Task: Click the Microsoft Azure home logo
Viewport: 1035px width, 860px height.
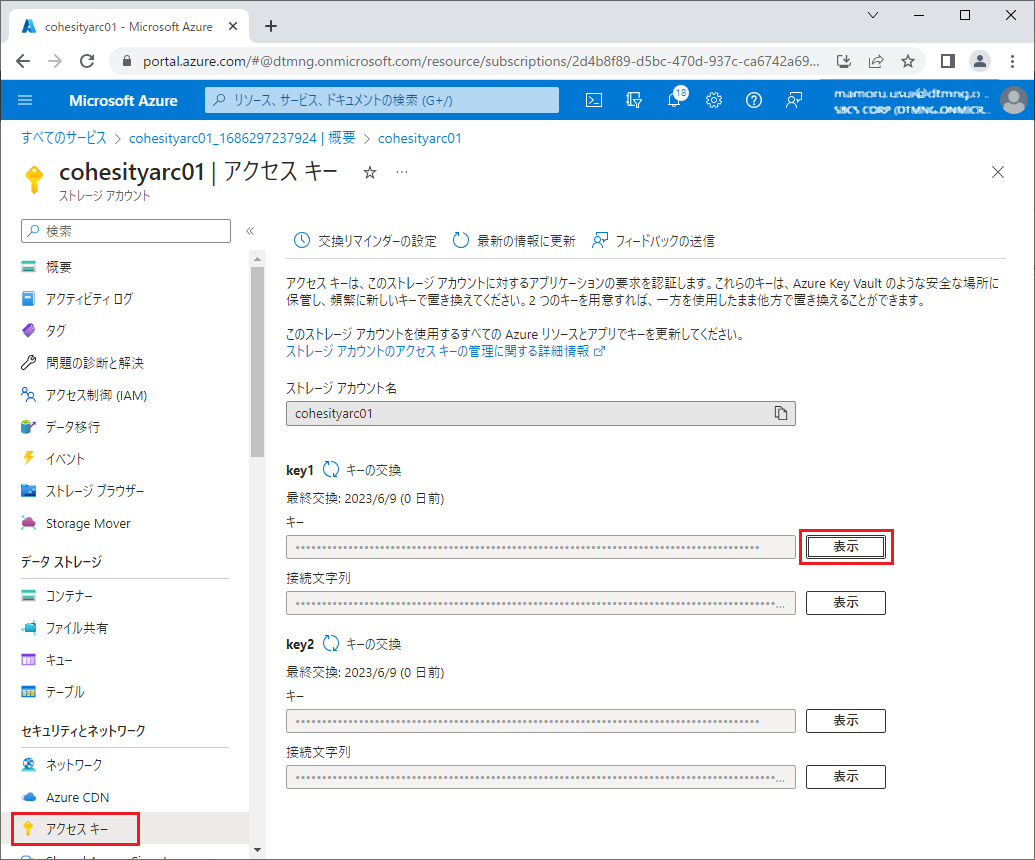Action: pyautogui.click(x=123, y=100)
